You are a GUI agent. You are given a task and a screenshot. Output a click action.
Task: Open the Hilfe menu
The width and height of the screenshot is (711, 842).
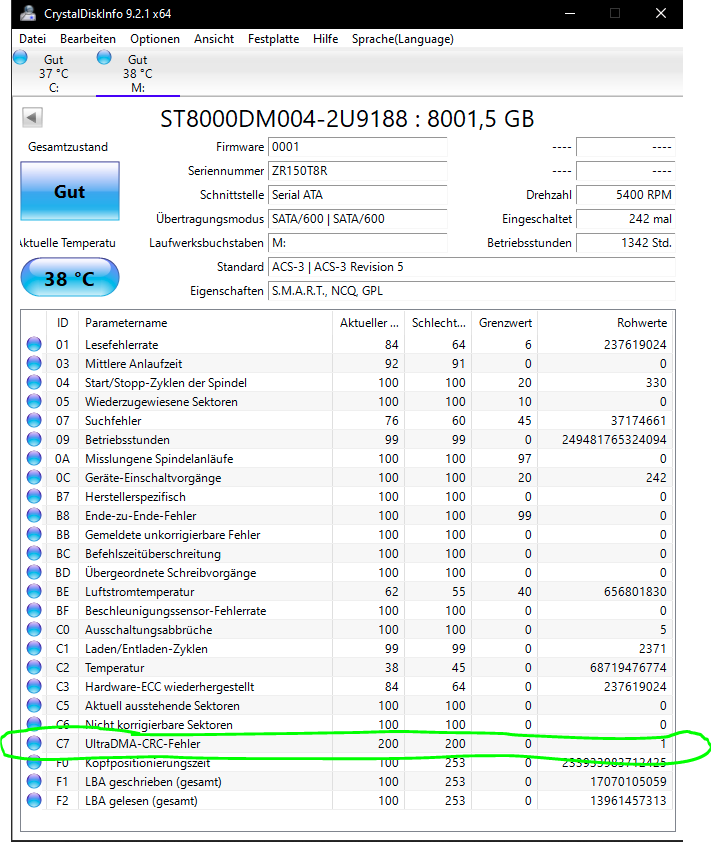[x=325, y=39]
